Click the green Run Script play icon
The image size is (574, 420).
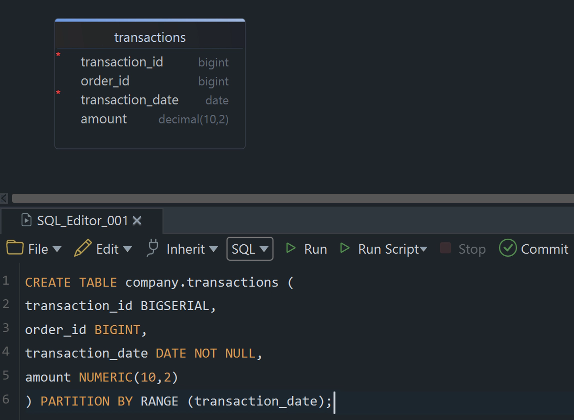(344, 248)
